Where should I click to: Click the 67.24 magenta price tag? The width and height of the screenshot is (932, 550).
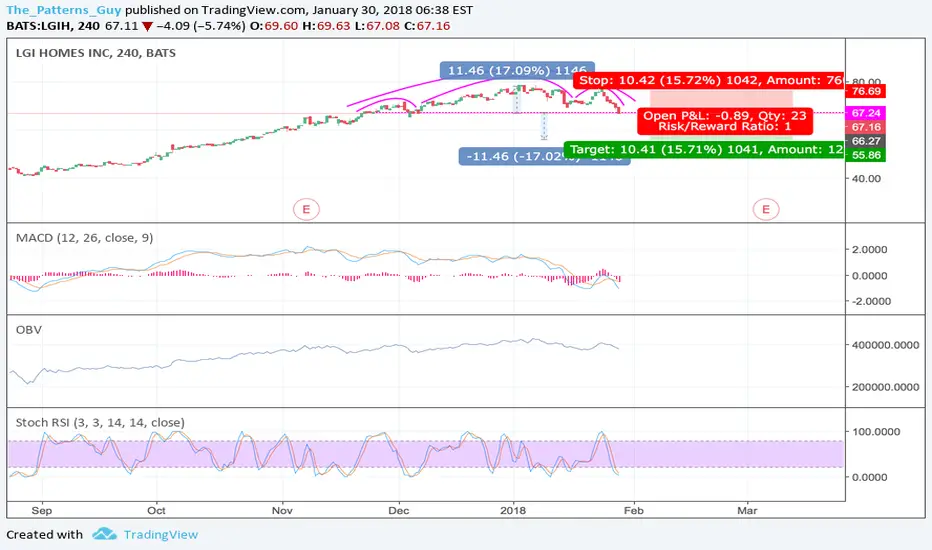click(x=866, y=113)
